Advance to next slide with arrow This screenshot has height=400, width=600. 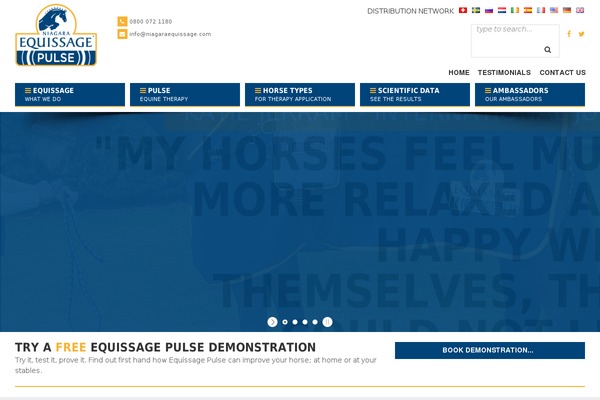[272, 322]
